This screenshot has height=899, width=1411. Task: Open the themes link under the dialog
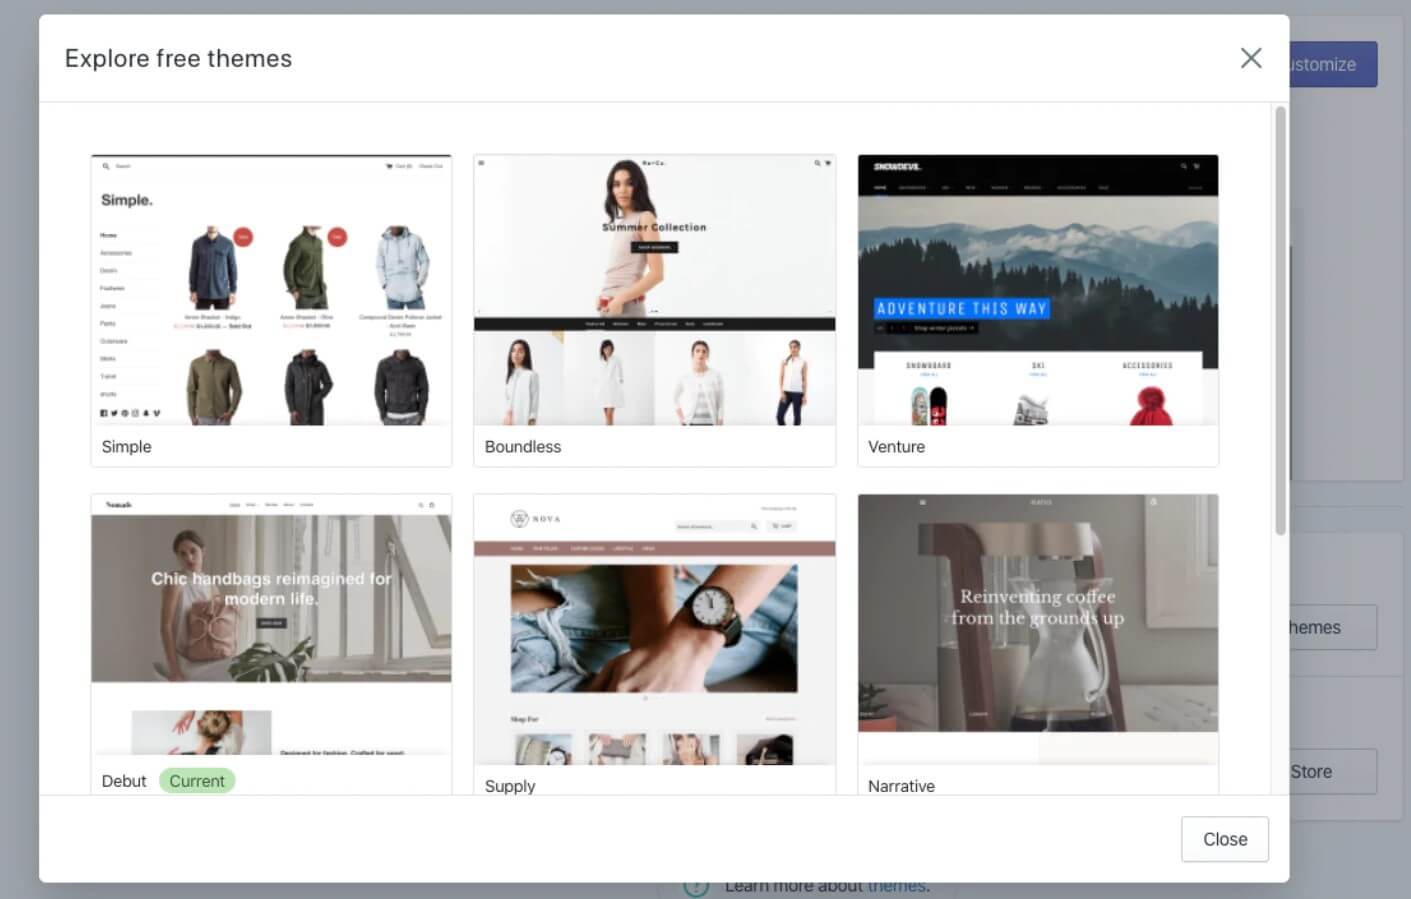(x=899, y=886)
